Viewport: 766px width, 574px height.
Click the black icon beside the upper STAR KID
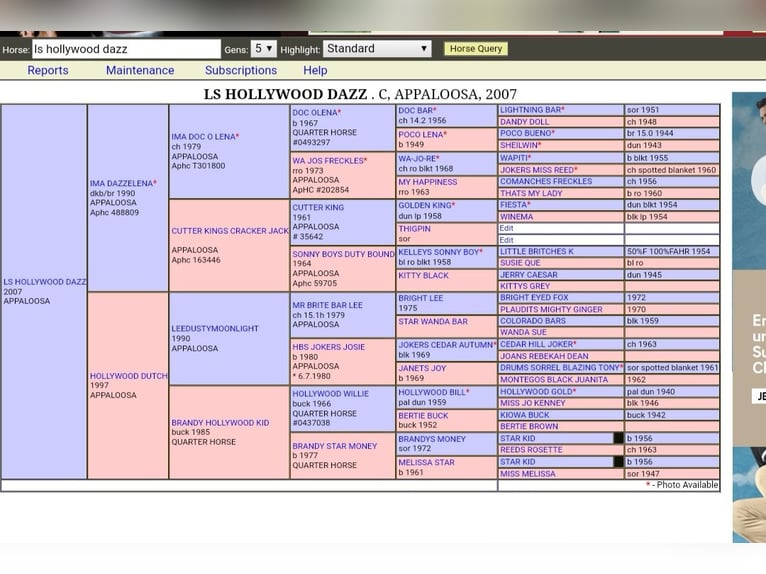coord(618,438)
